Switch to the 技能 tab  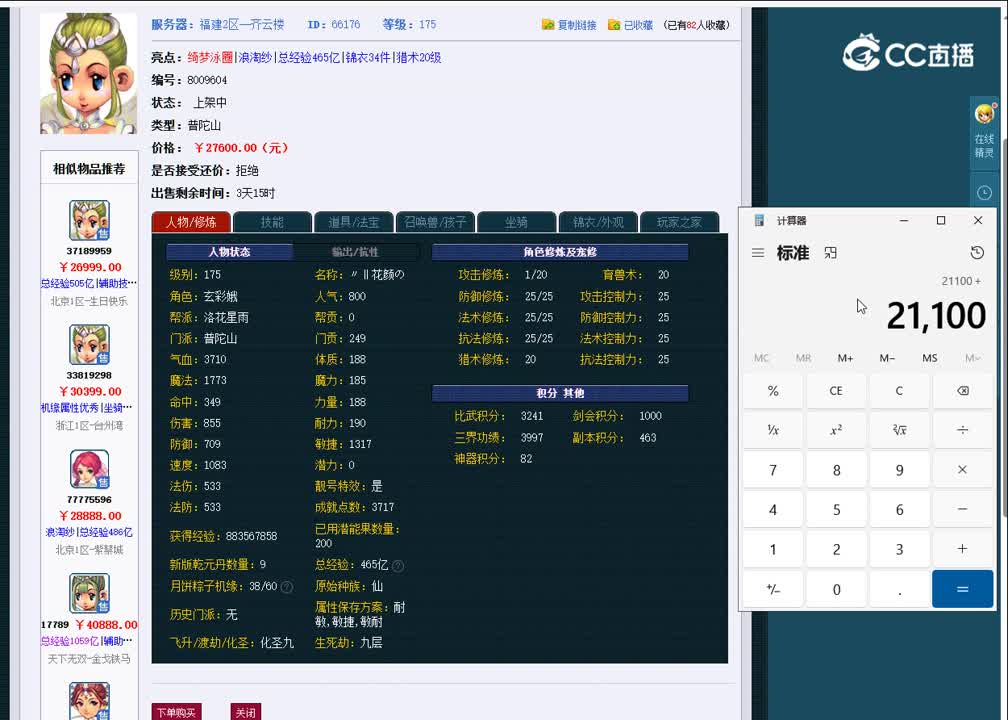pos(273,222)
